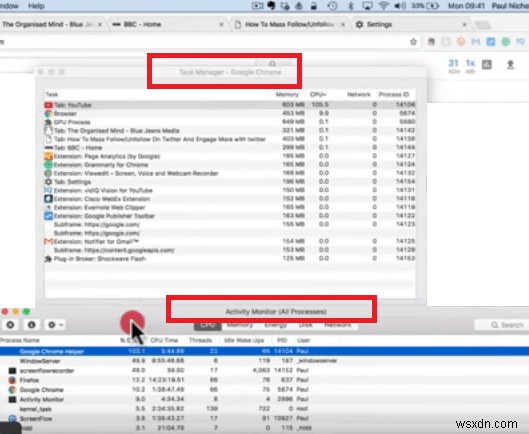
Task: Select Extension: Evernote Web Clipper row
Action: tap(230, 207)
